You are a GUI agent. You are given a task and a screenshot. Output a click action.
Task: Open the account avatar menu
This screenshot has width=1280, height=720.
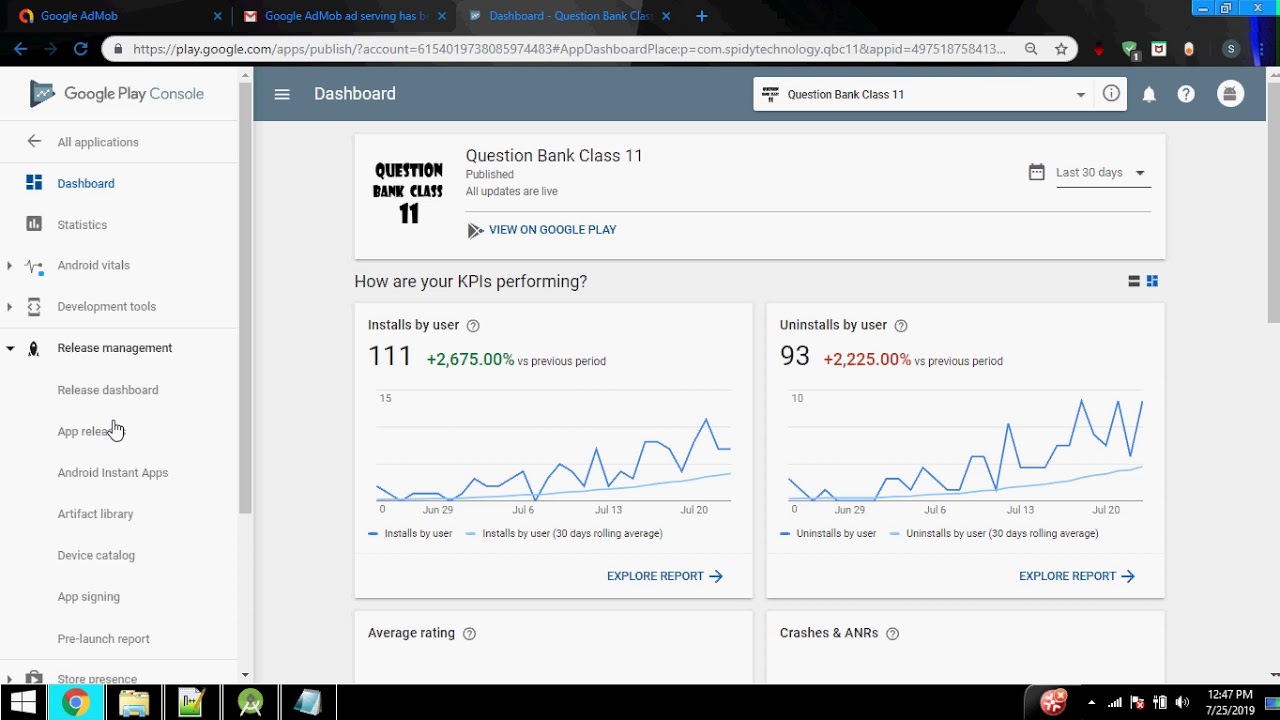click(x=1230, y=94)
